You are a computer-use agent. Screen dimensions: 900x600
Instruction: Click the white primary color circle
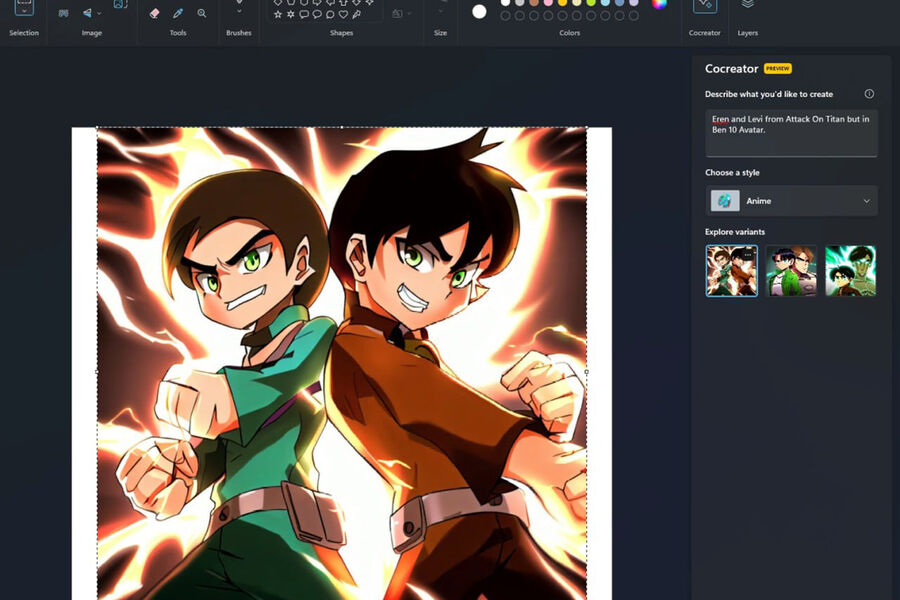point(479,11)
